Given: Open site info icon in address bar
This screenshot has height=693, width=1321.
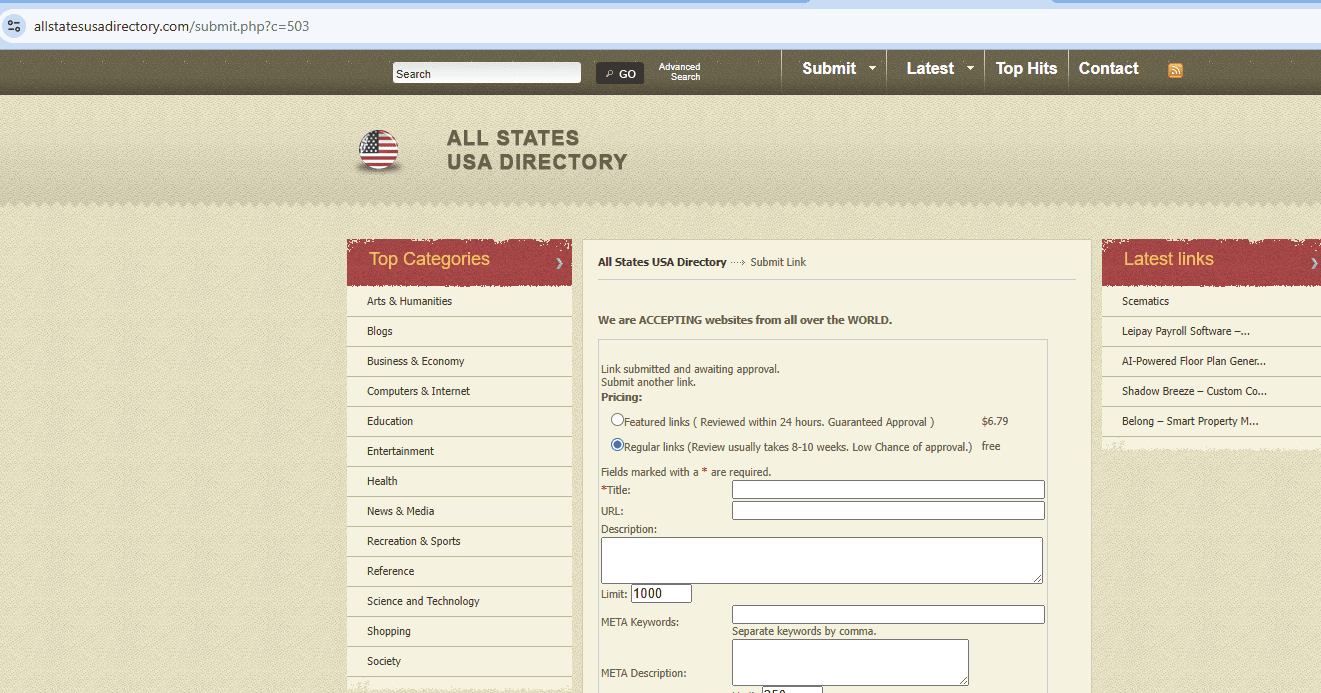Looking at the screenshot, I should point(14,26).
